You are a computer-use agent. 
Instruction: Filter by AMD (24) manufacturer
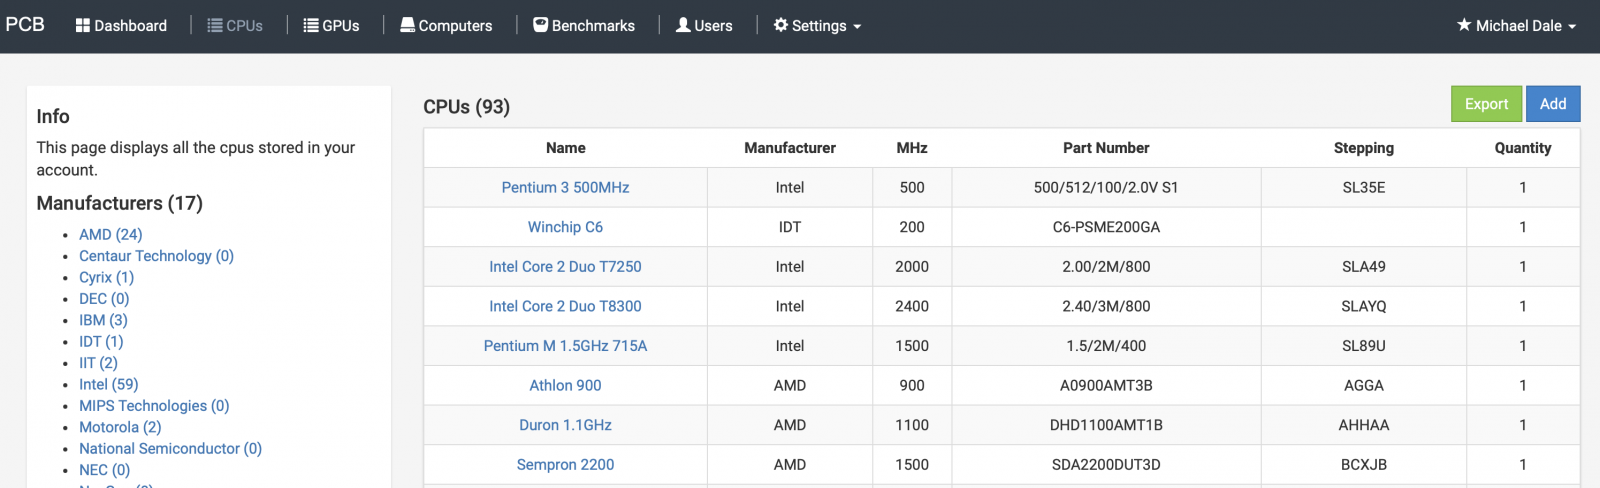(111, 235)
